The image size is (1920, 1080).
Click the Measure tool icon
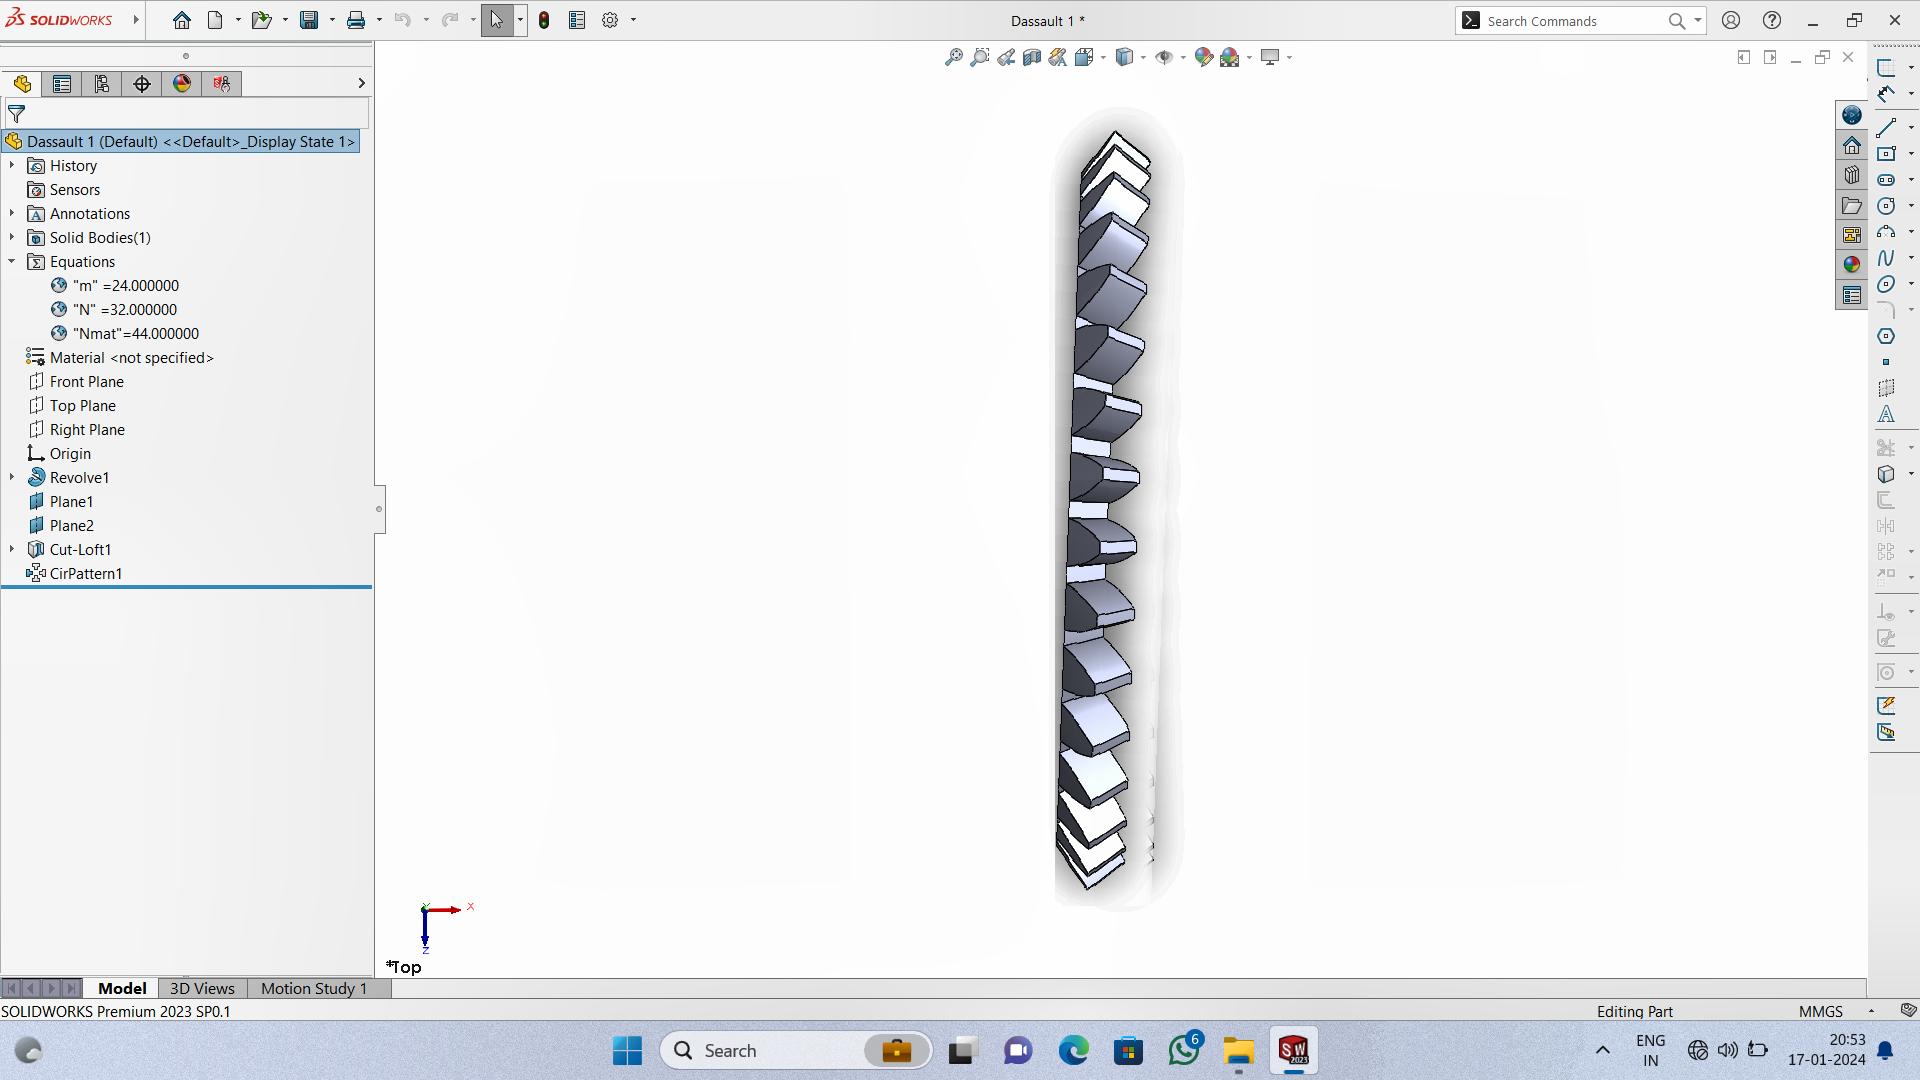(1888, 733)
